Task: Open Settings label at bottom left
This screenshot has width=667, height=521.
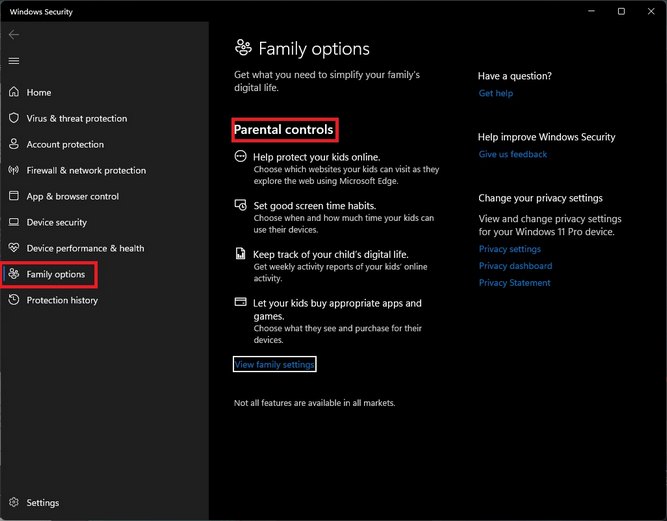Action: click(x=43, y=503)
